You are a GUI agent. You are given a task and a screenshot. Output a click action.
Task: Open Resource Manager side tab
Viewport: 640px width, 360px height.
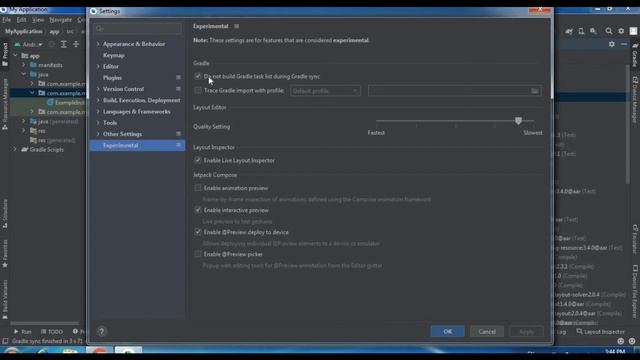(x=5, y=104)
